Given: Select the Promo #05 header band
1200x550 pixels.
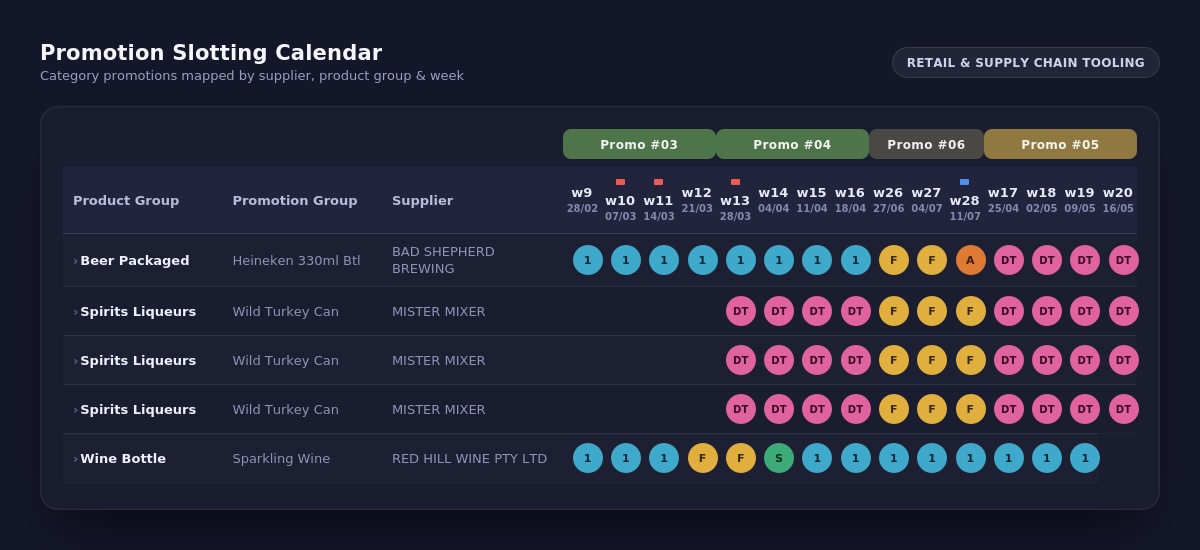Looking at the screenshot, I should click(1060, 144).
